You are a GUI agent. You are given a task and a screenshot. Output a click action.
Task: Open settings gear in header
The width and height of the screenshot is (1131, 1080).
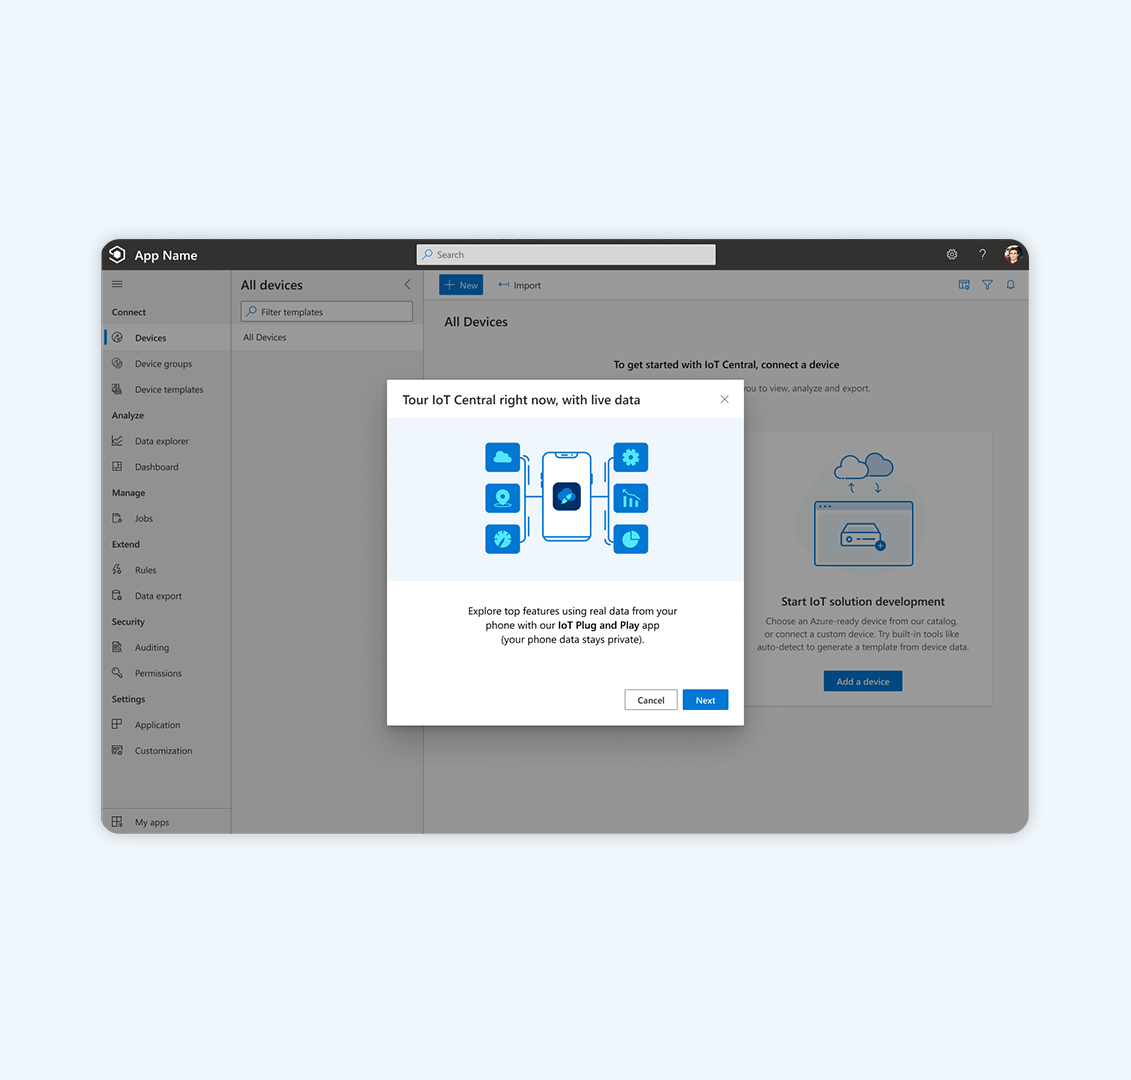pyautogui.click(x=952, y=255)
